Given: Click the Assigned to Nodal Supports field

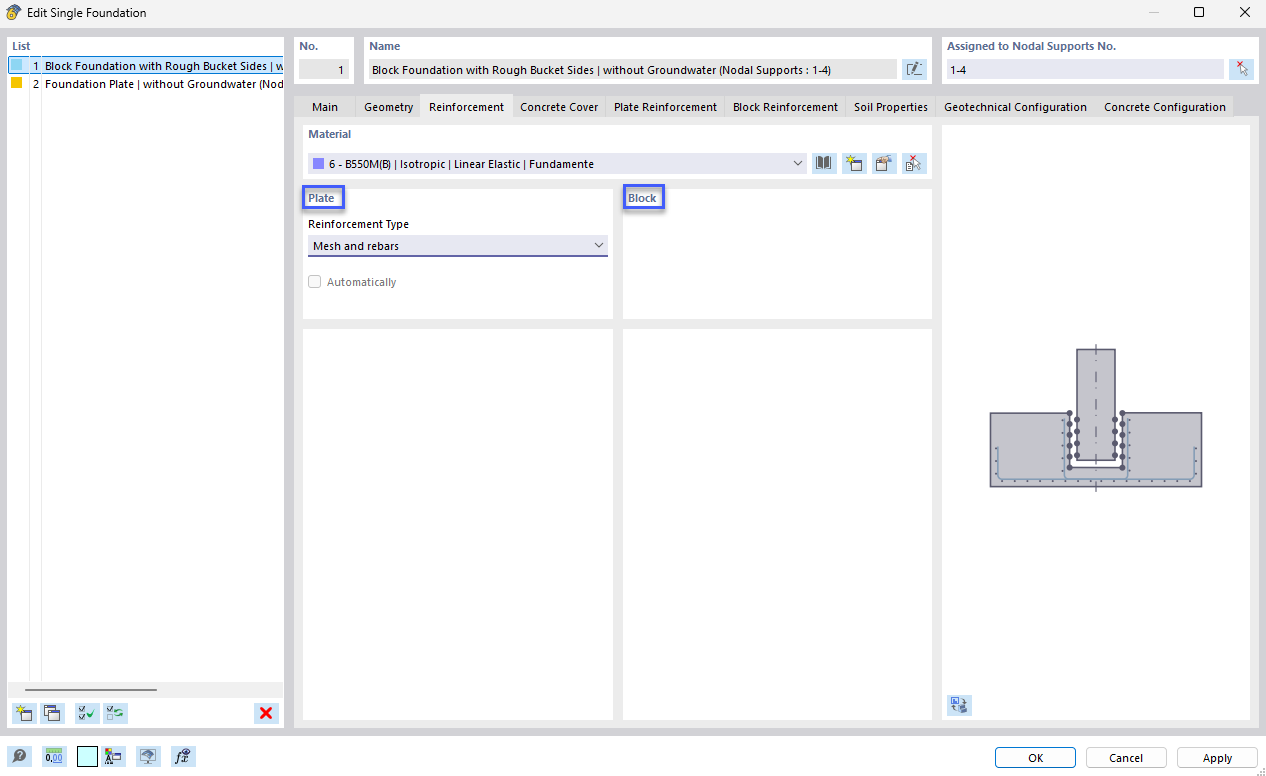Looking at the screenshot, I should [x=1084, y=70].
